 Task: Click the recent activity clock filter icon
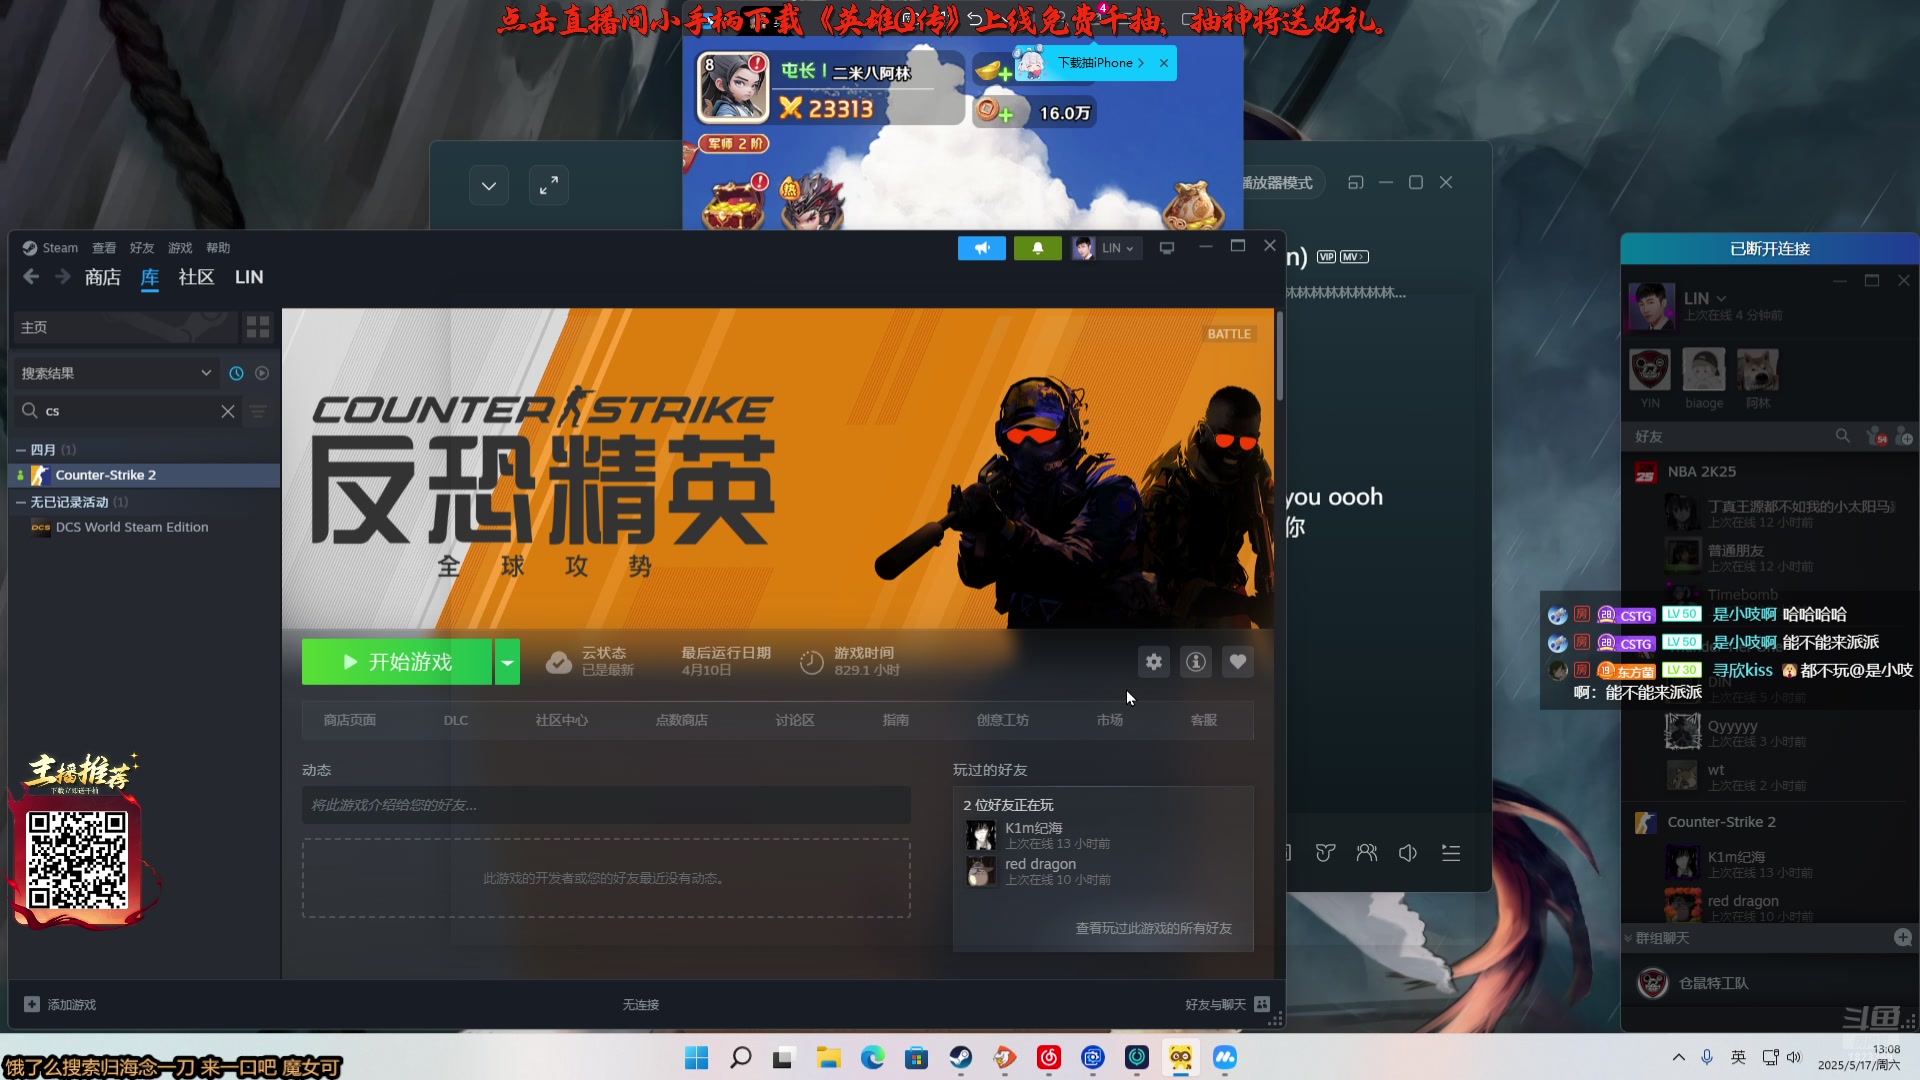tap(236, 373)
